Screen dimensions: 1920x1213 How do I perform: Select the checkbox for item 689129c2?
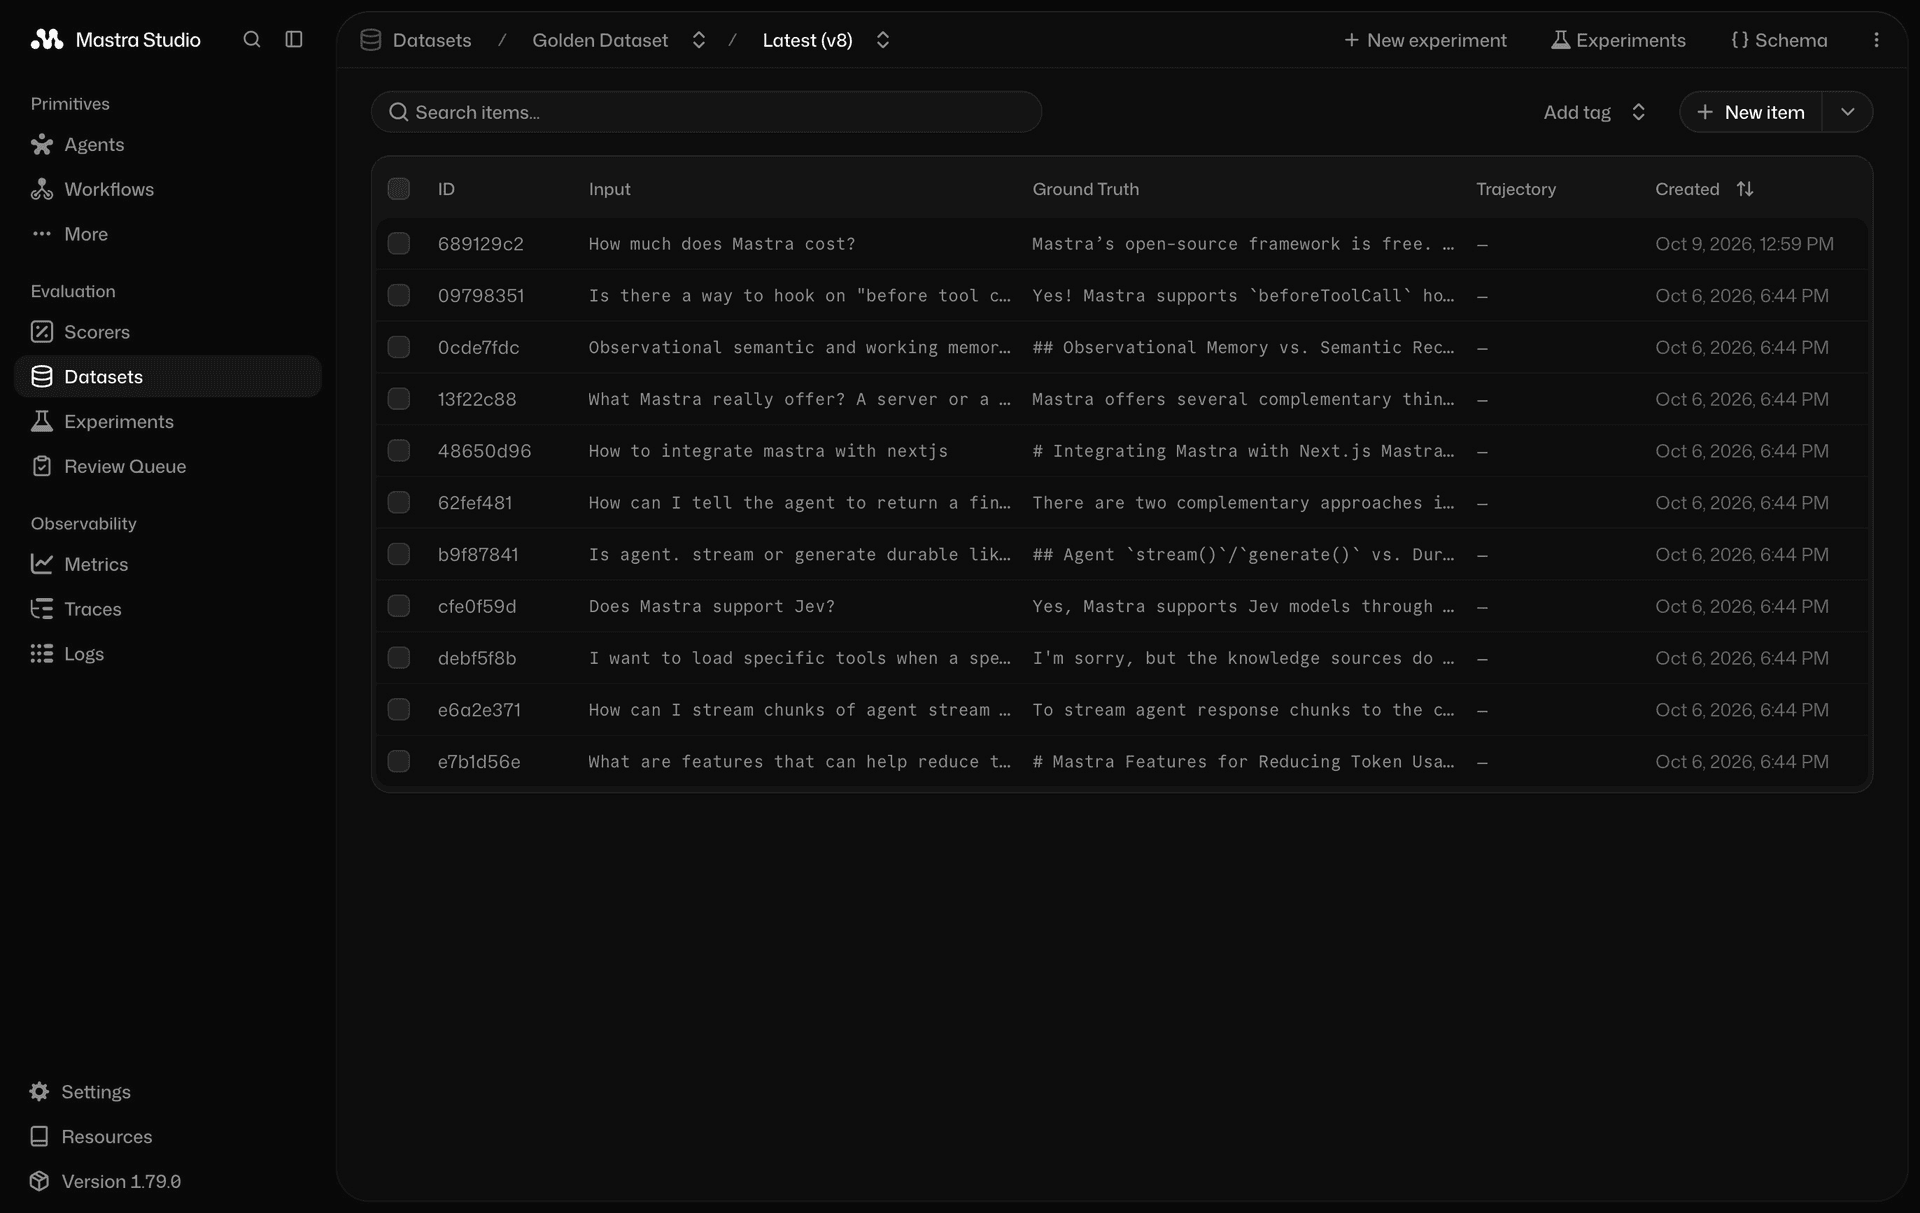399,244
